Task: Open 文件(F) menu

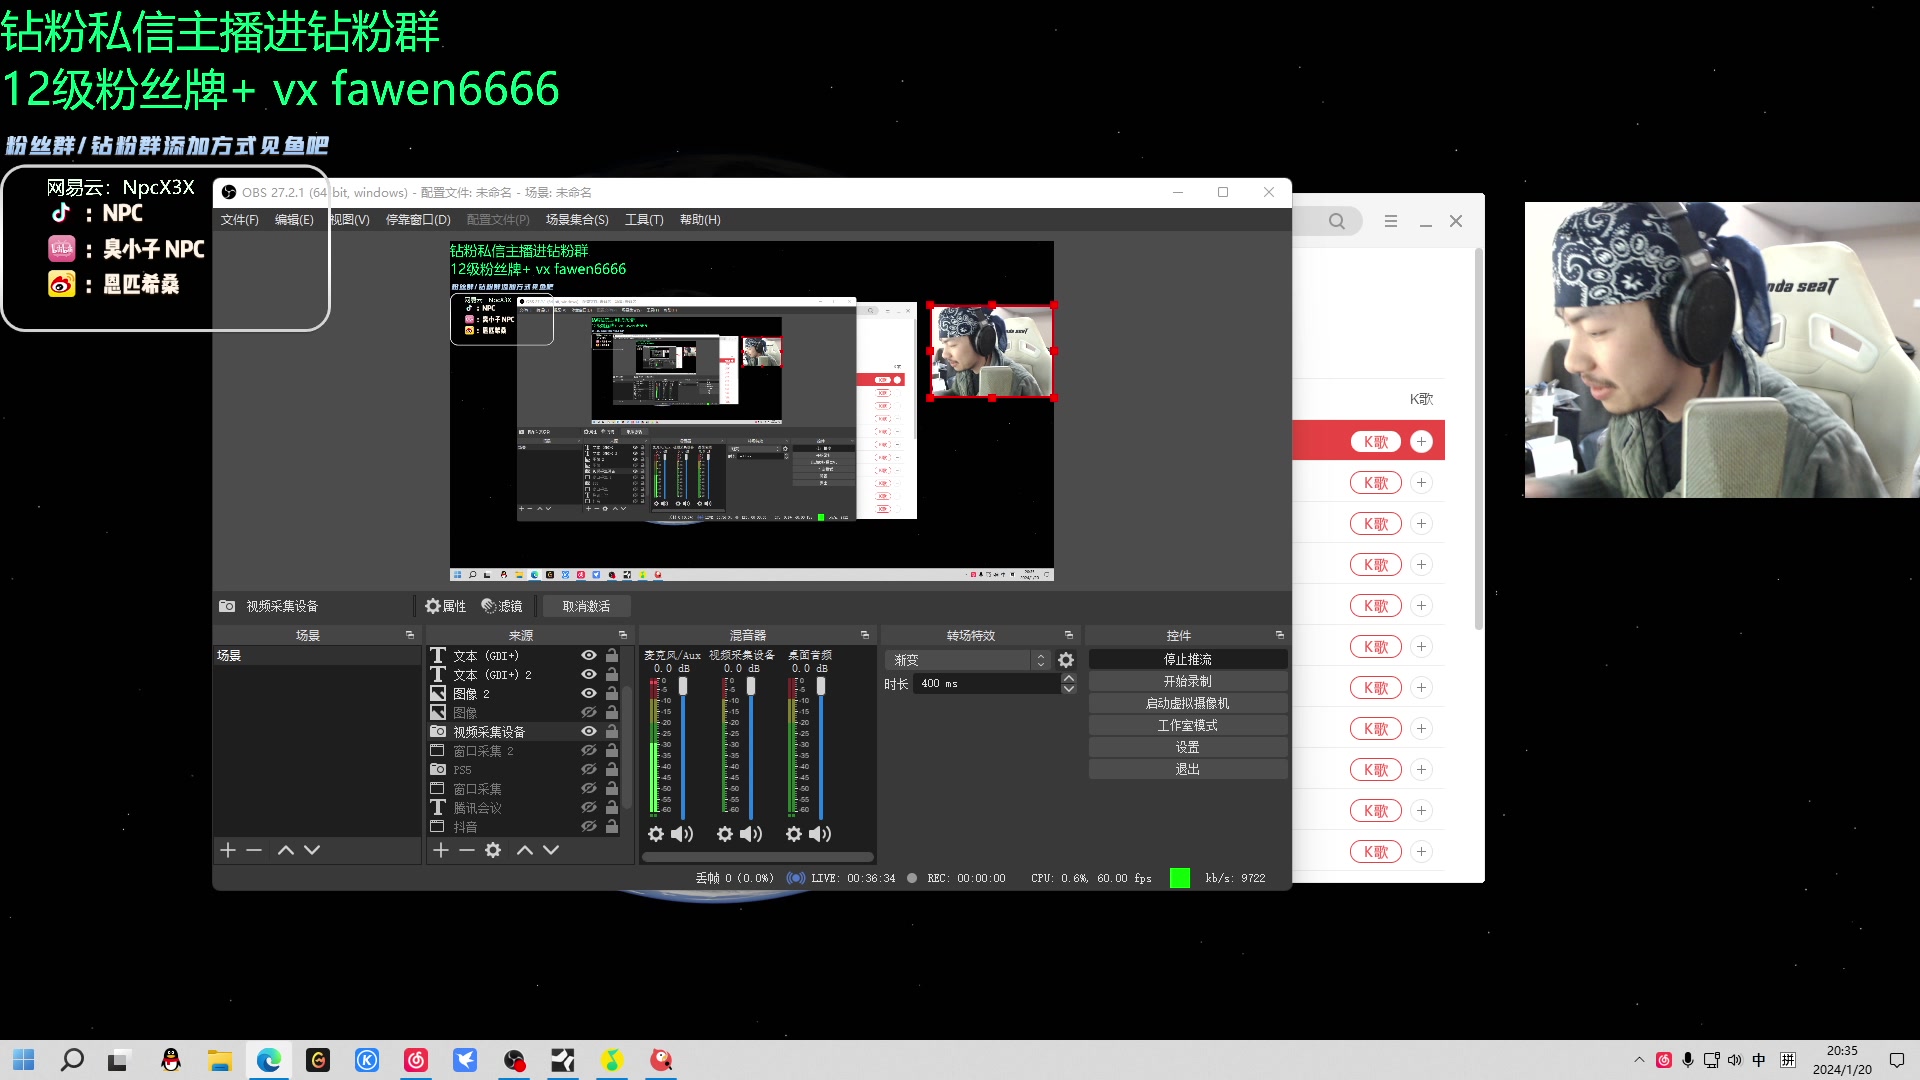Action: coord(239,220)
